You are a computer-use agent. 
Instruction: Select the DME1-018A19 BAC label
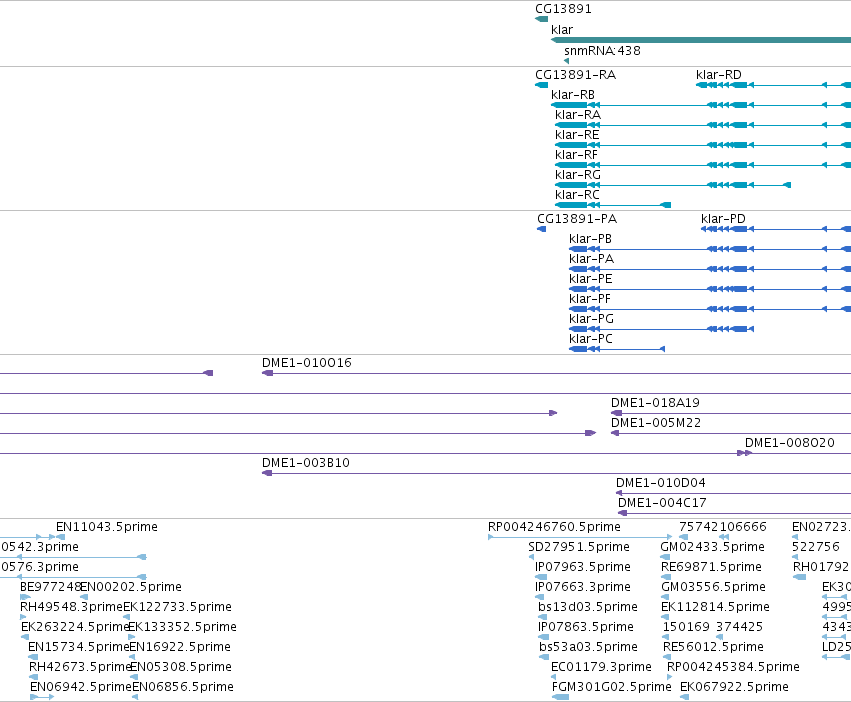click(x=656, y=403)
